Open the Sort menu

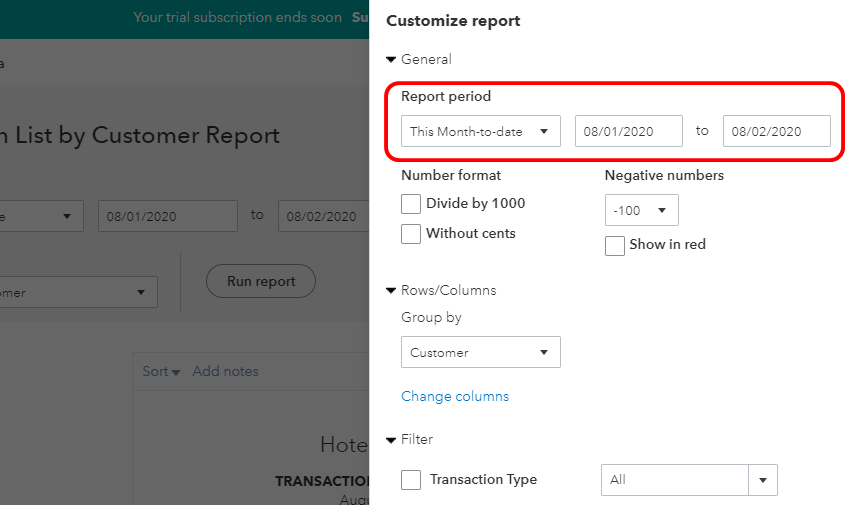160,372
